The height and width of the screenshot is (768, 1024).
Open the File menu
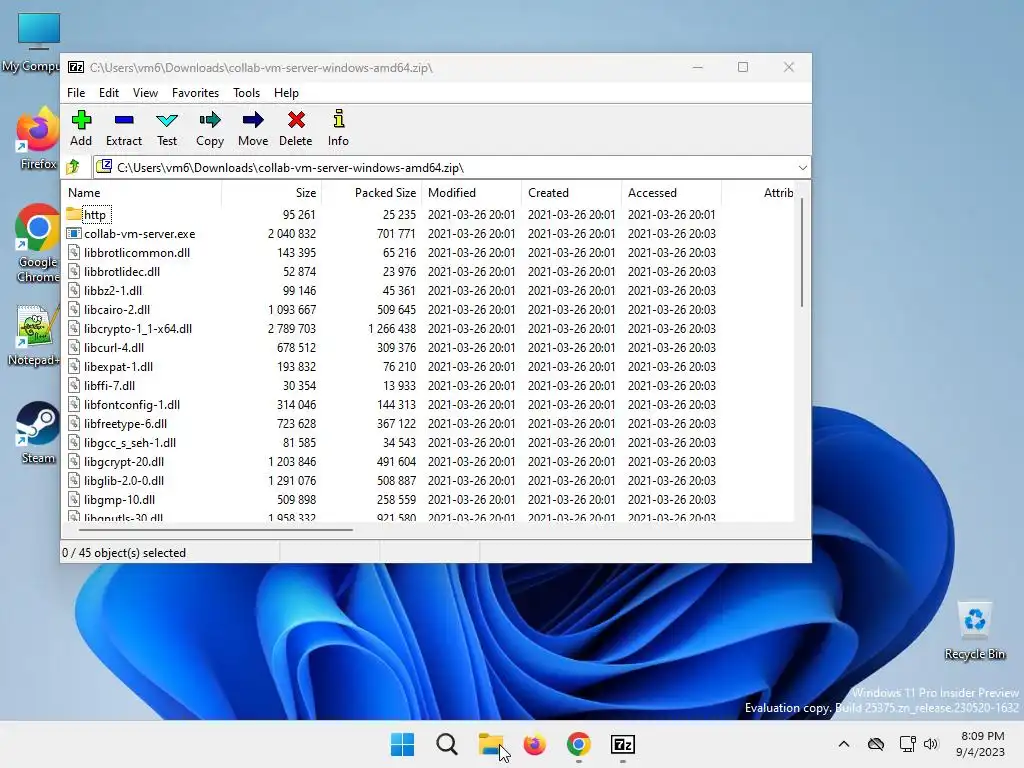coord(76,93)
